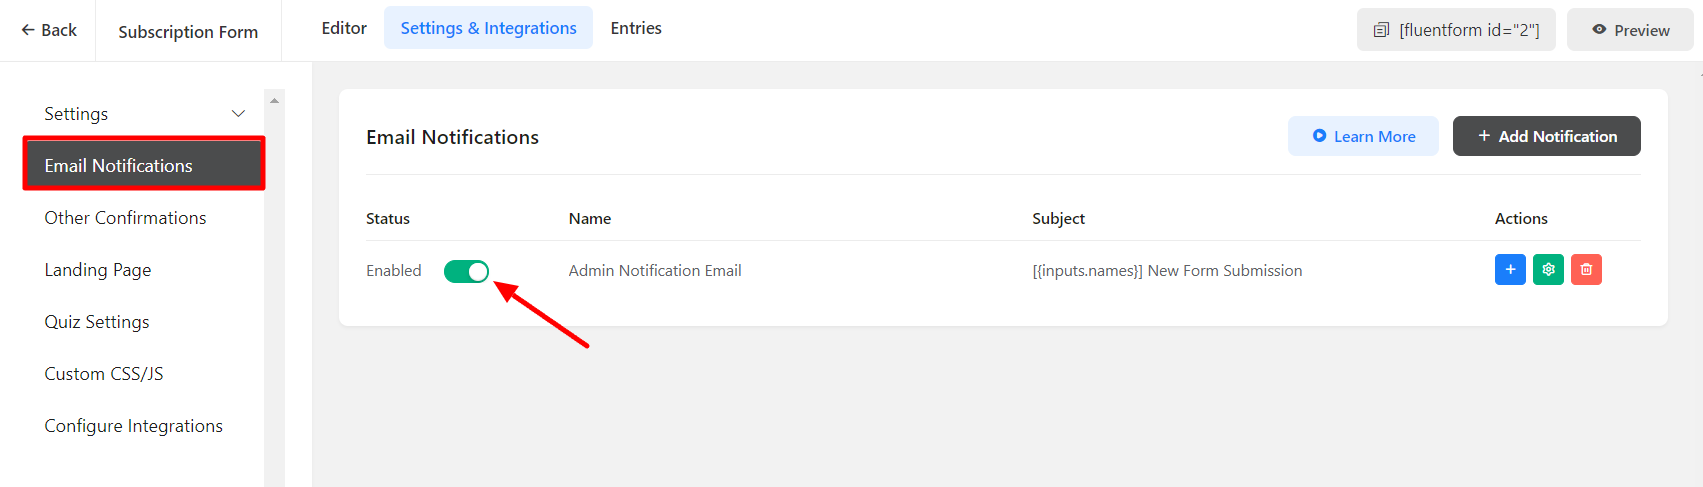Screen dimensions: 1703x487
Task: Open the green notification settings gear icon
Action: click(x=1548, y=270)
